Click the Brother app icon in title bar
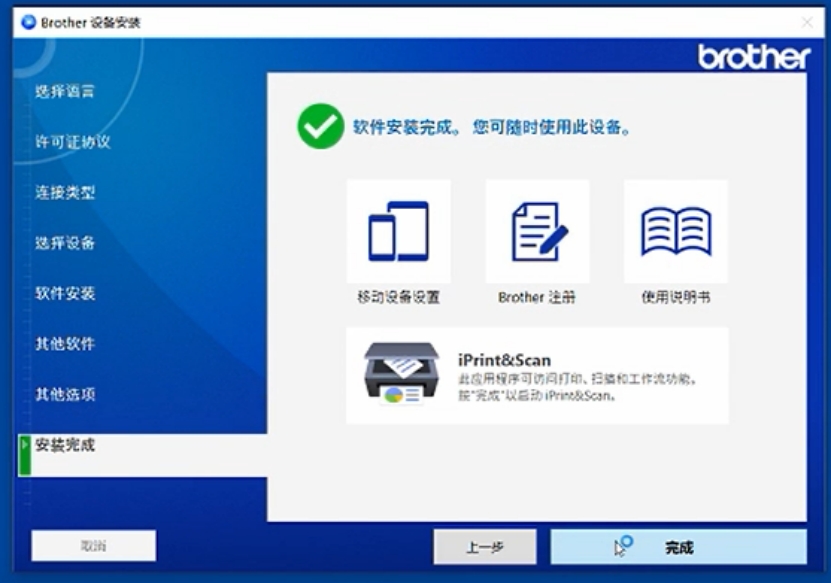Screen dimensions: 831x583 pos(28,22)
